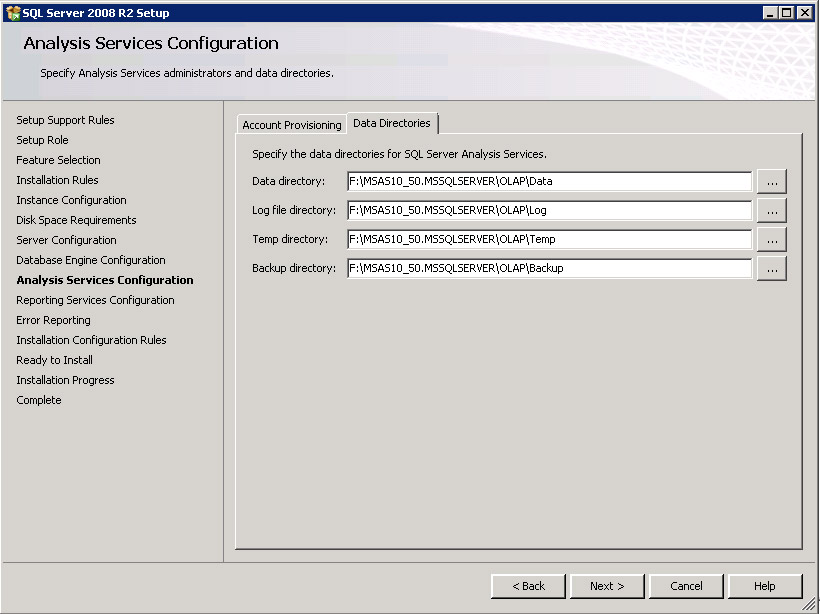This screenshot has width=820, height=614.
Task: Open Help for this setup page
Action: point(765,586)
